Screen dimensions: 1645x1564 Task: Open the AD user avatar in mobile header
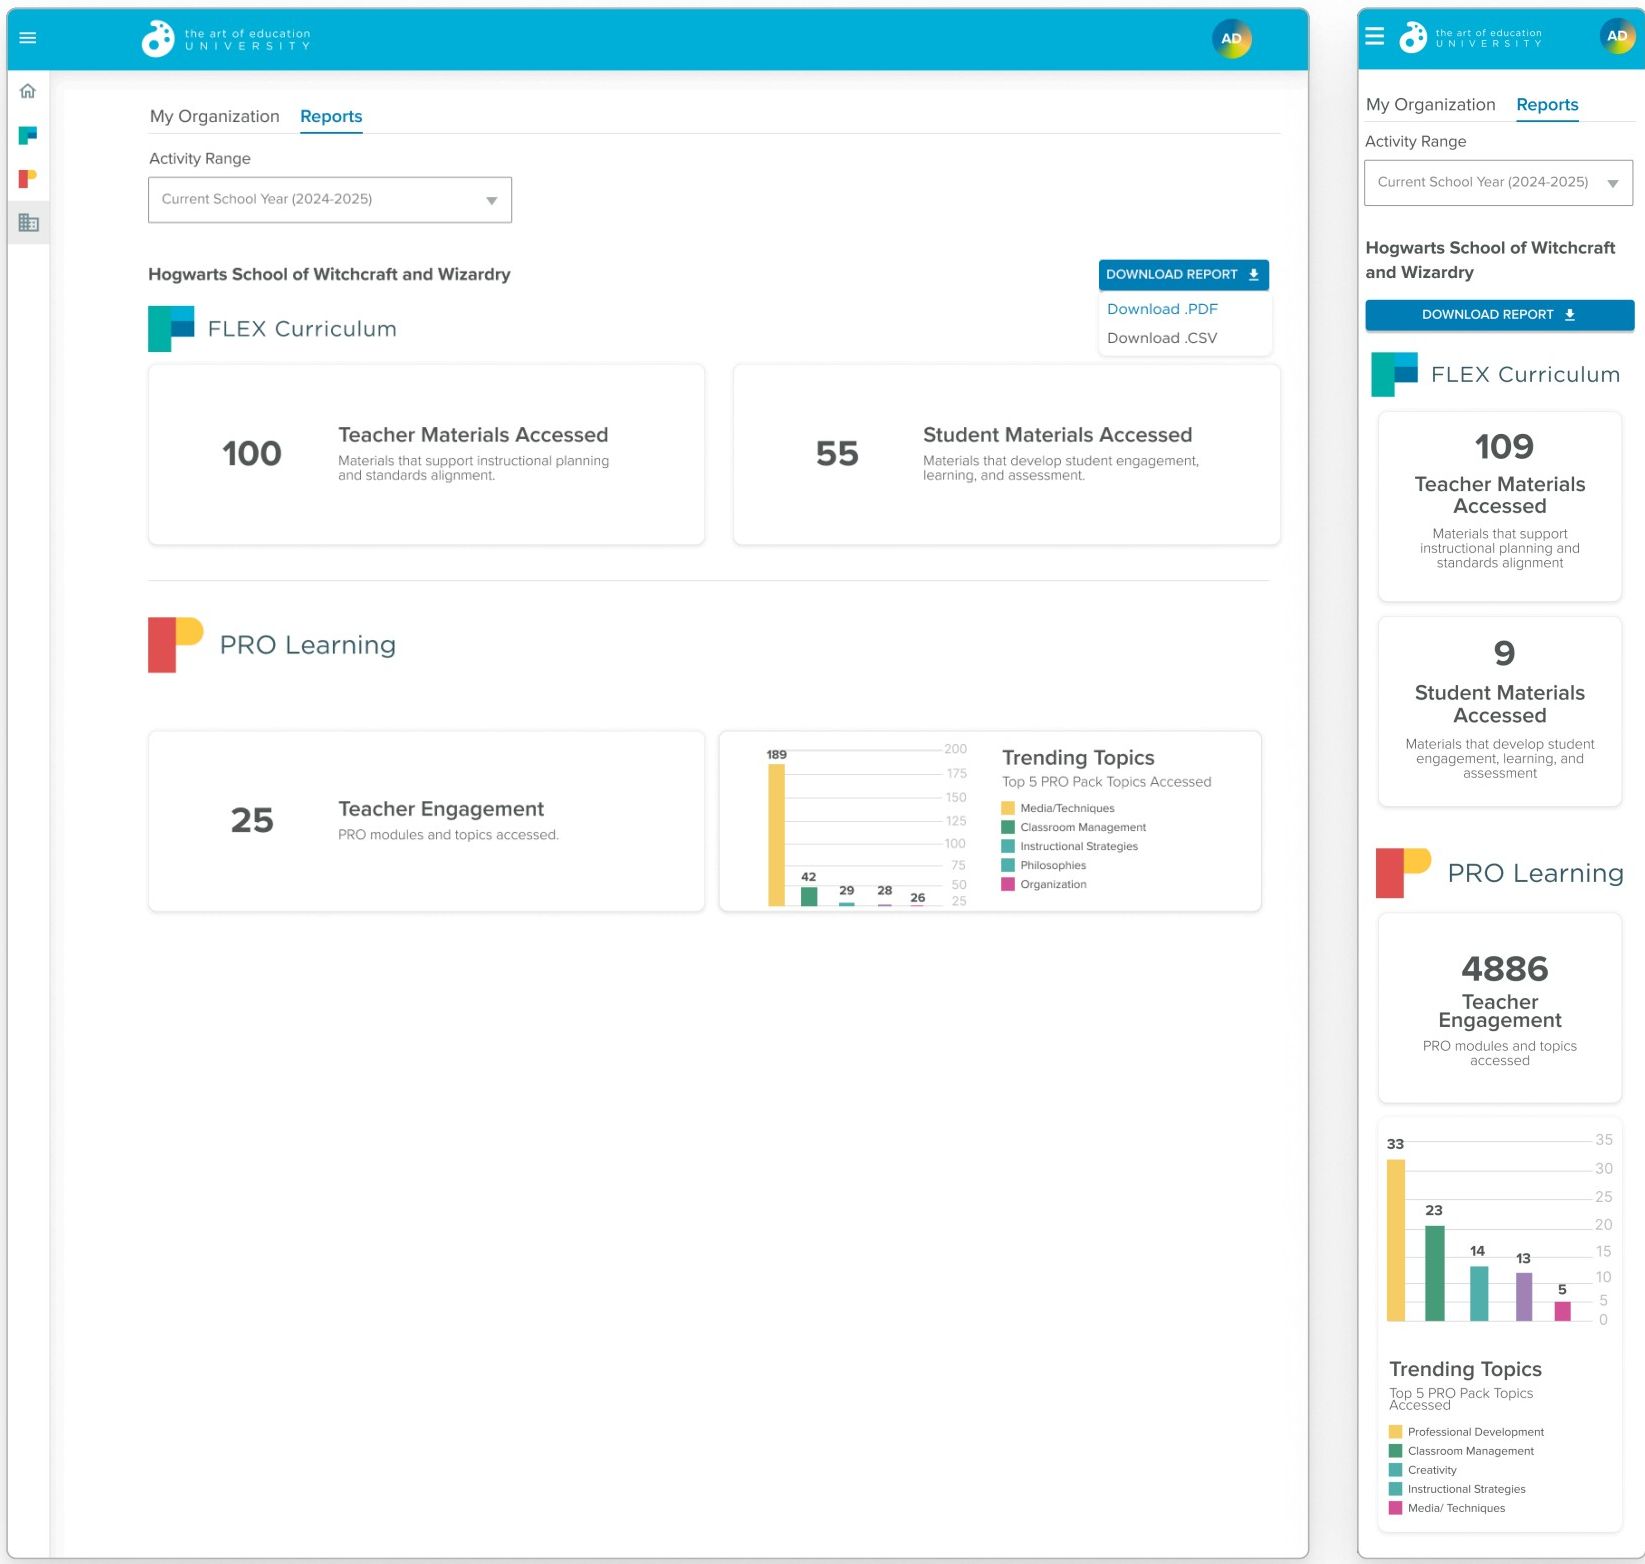pyautogui.click(x=1617, y=36)
